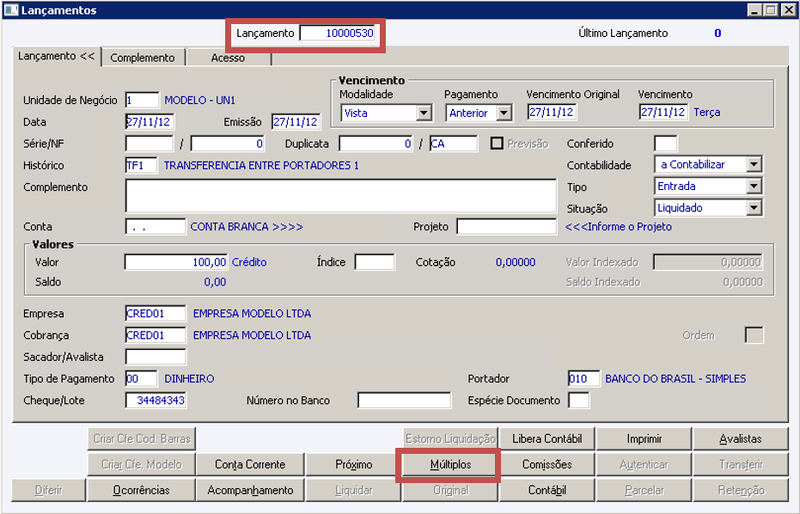
Task: Click the Libera Contábil button
Action: (547, 439)
